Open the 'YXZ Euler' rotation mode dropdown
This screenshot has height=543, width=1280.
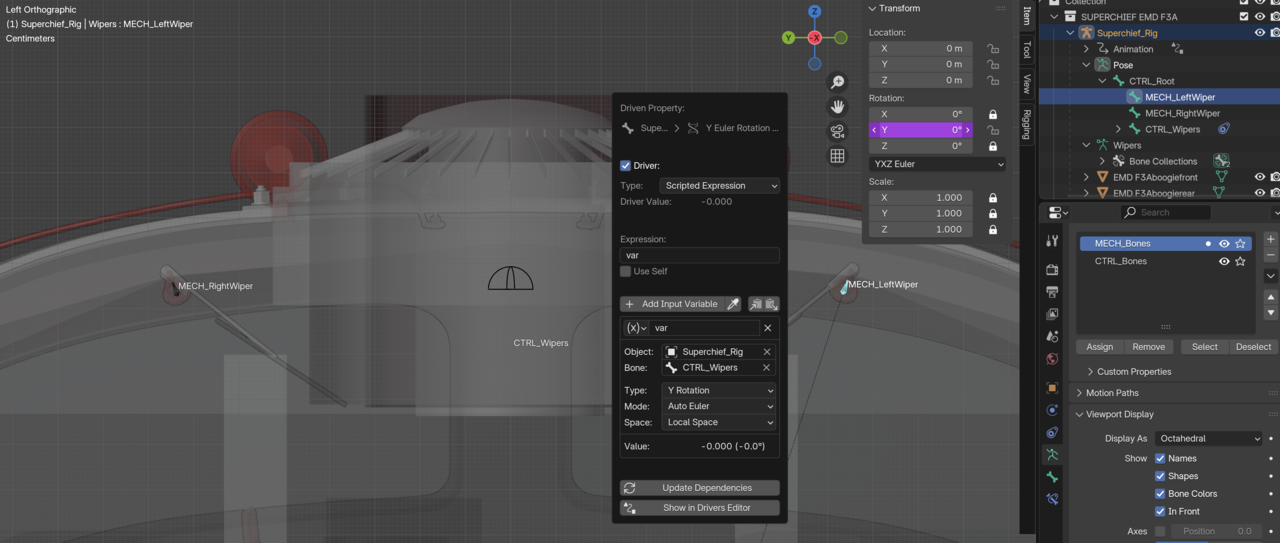tap(937, 164)
